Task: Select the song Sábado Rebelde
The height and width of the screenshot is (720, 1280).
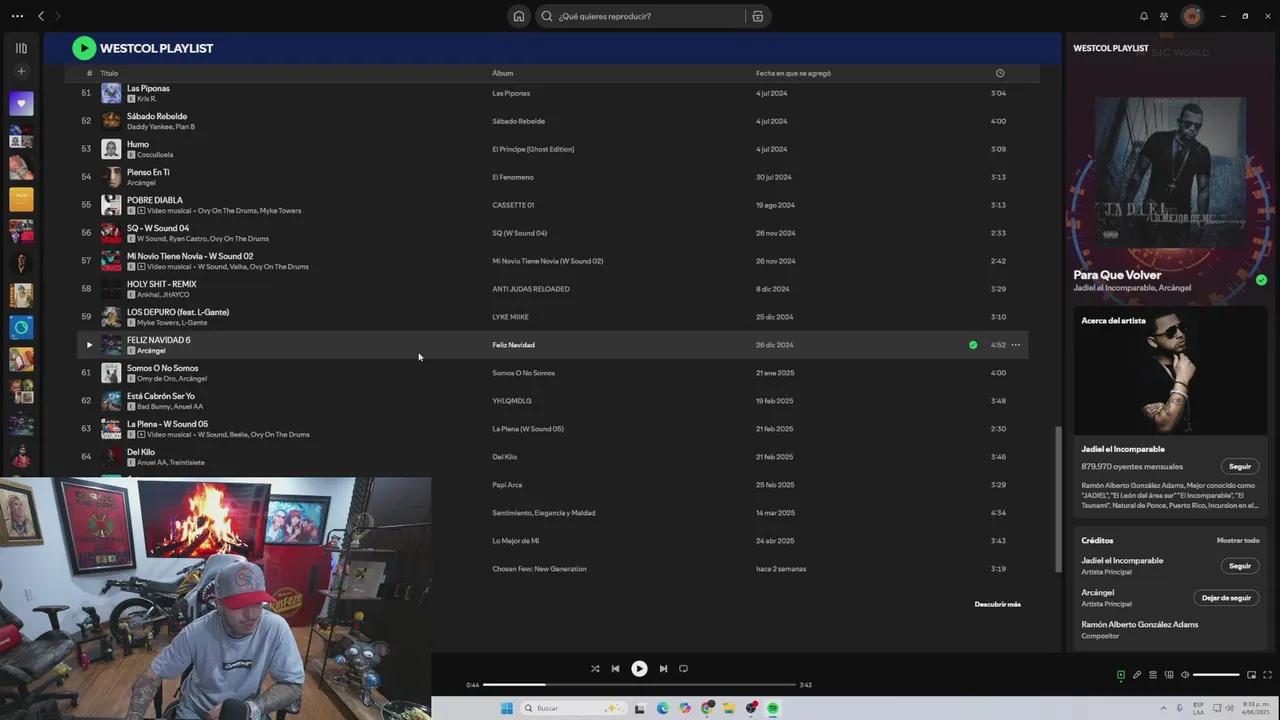Action: (x=157, y=116)
